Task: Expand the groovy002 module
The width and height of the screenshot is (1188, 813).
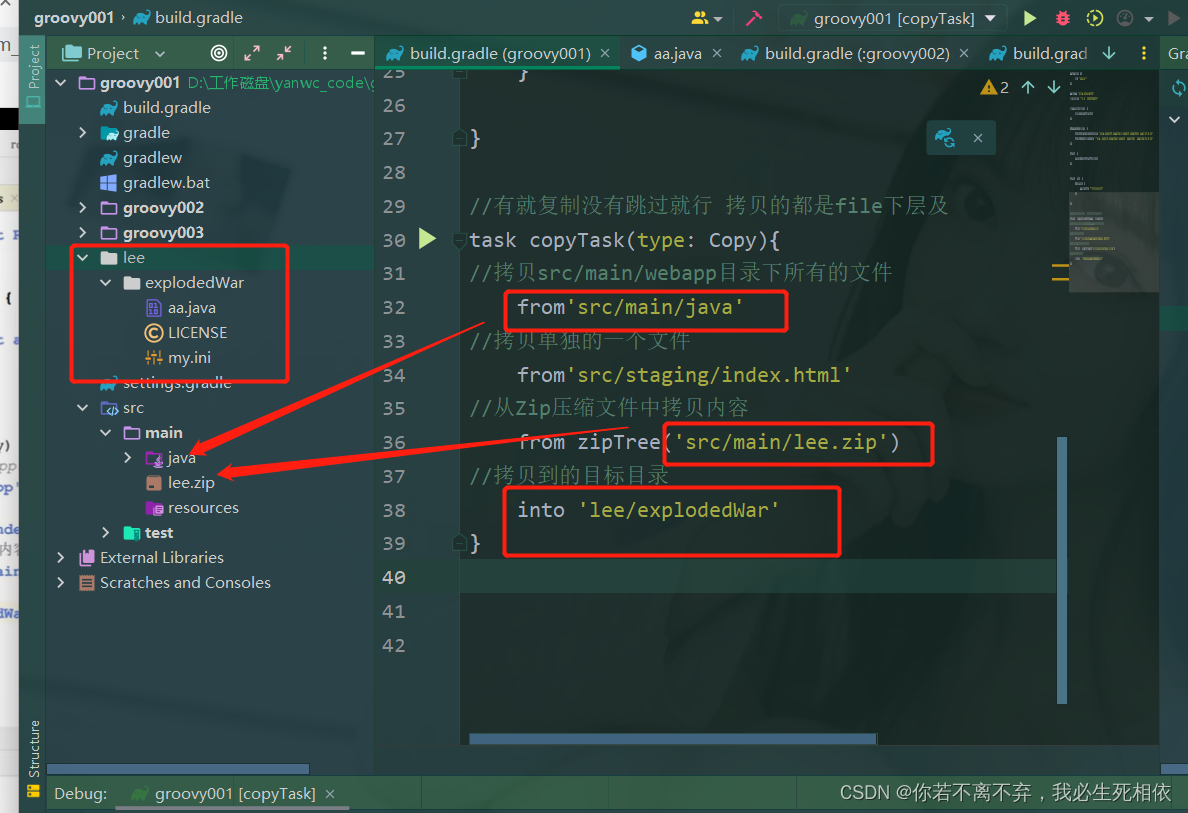Action: [83, 208]
